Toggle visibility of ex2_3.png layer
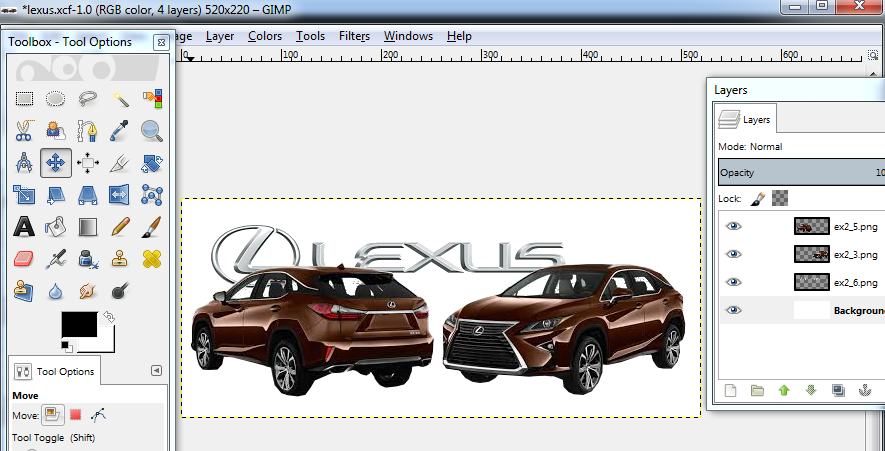The image size is (885, 451). click(x=733, y=254)
